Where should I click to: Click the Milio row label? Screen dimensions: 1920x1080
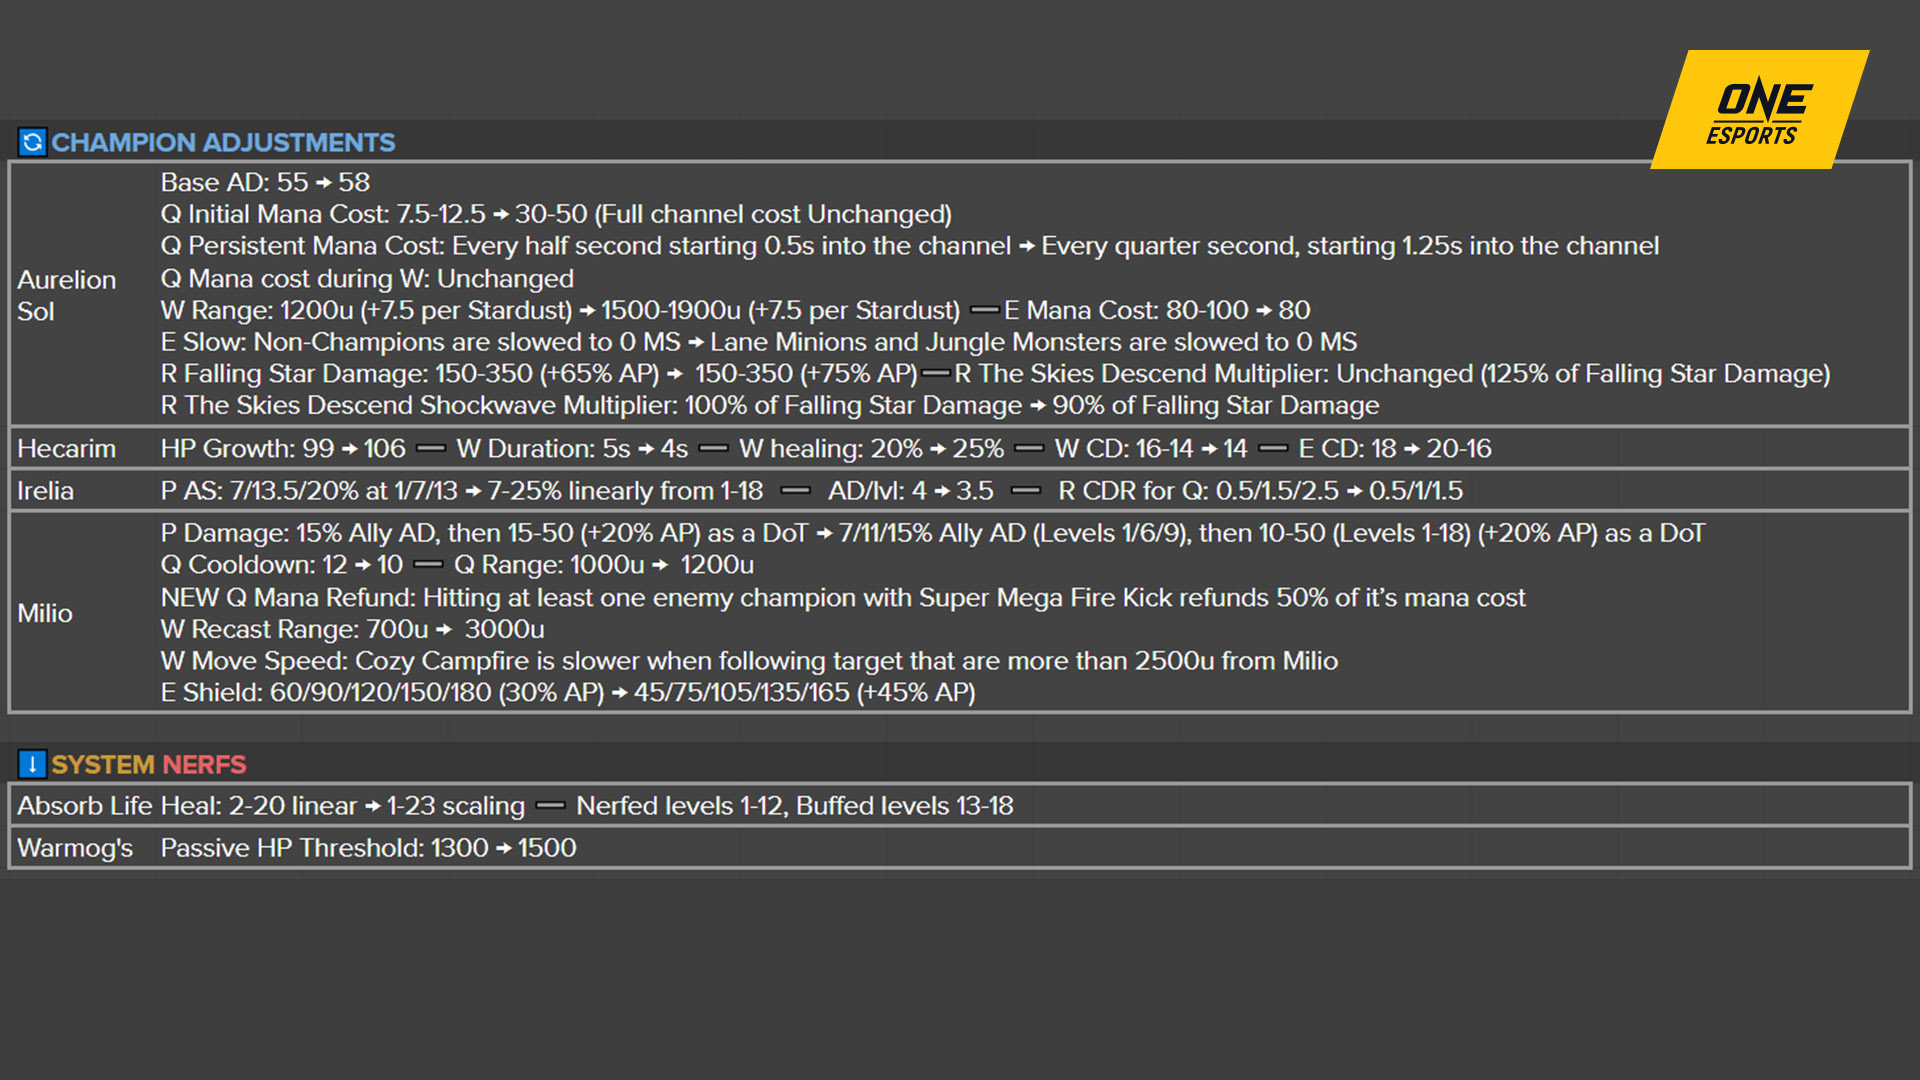pos(45,613)
